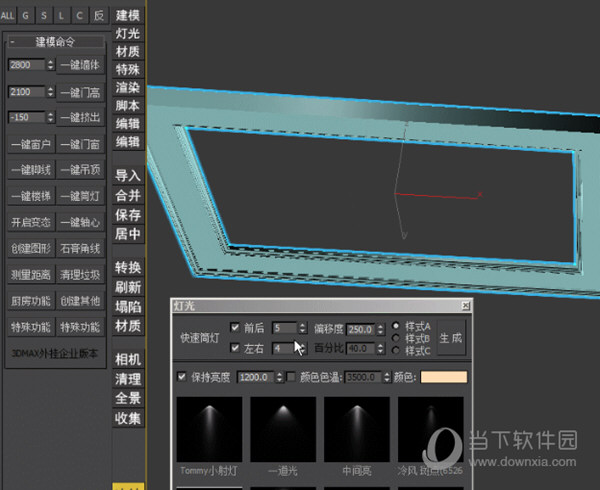The width and height of the screenshot is (600, 490).
Task: Click the 保持亮度 value spinner arrows
Action: [x=278, y=377]
